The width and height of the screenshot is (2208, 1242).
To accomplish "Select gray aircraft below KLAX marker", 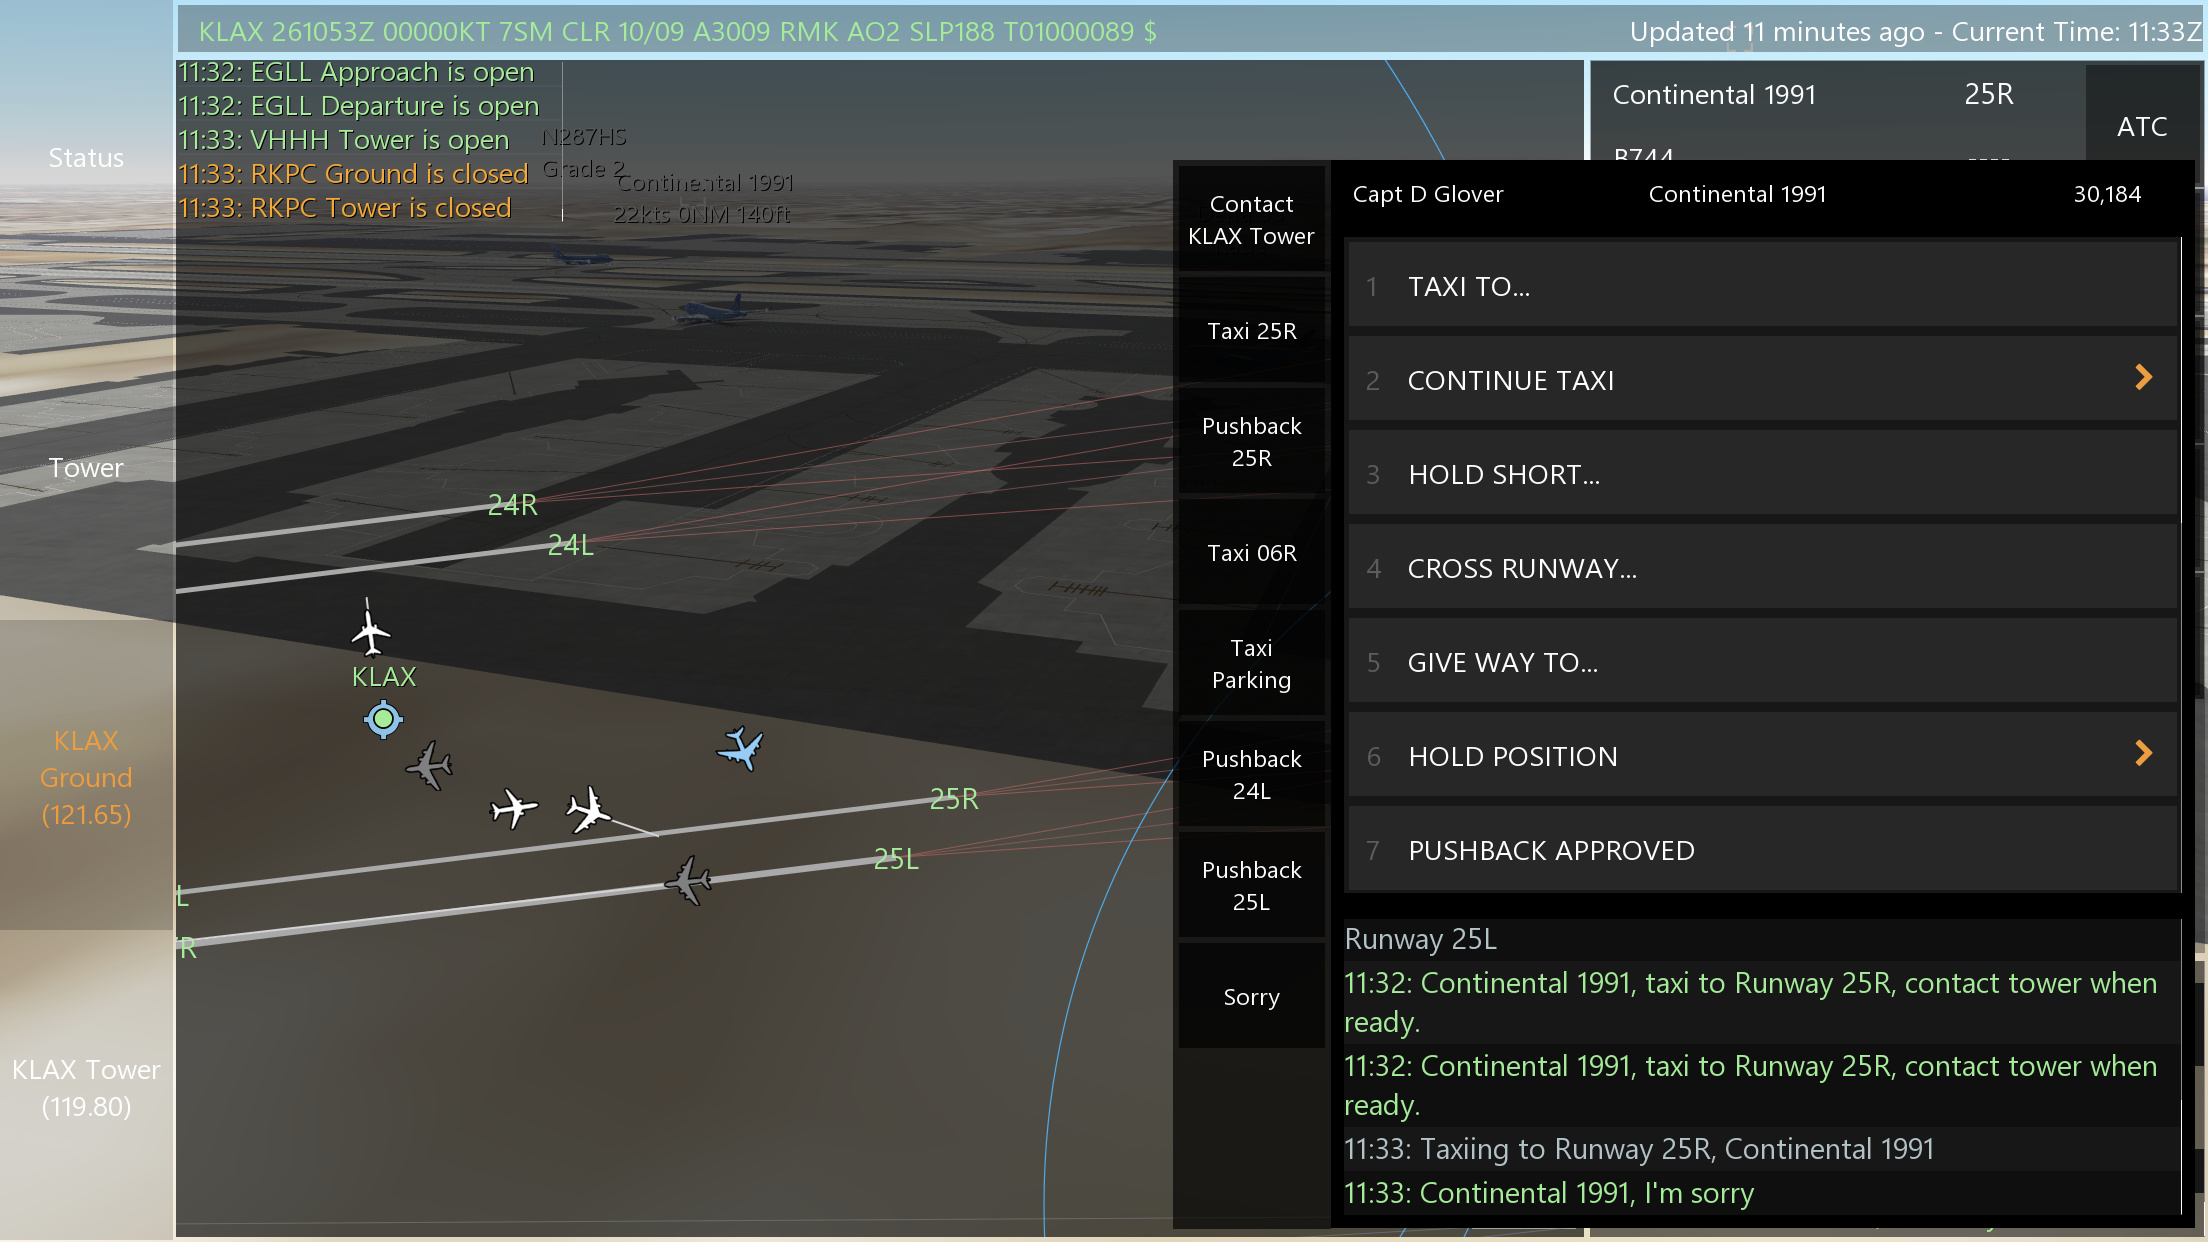I will [430, 766].
